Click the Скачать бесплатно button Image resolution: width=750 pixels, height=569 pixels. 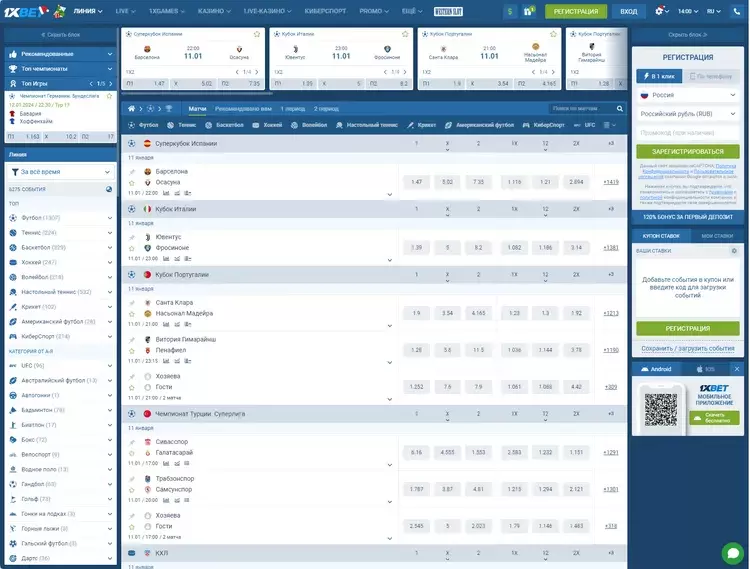pyautogui.click(x=714, y=418)
